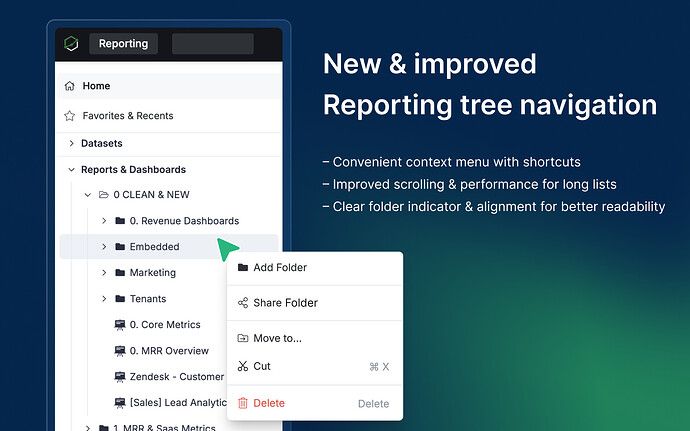This screenshot has height=431, width=690.
Task: Click the 0. Core Metrics dashboard icon
Action: click(x=120, y=325)
